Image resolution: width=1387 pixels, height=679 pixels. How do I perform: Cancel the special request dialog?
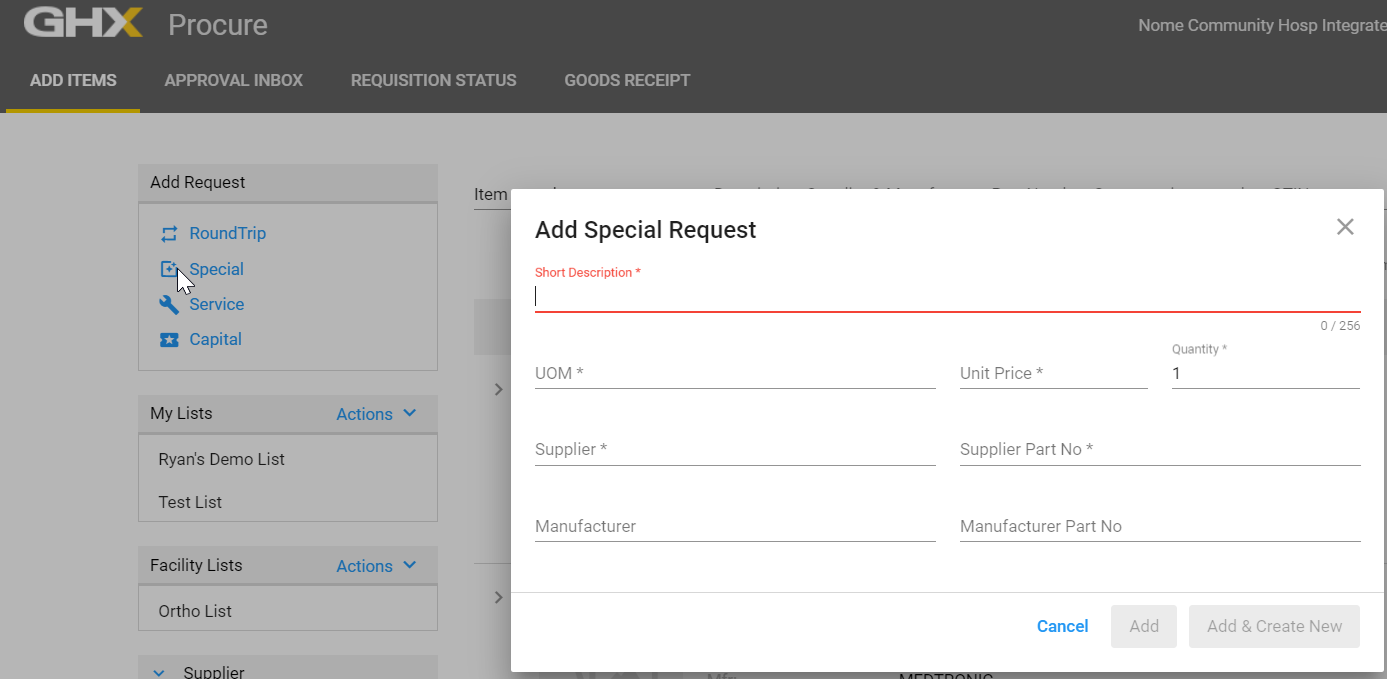point(1062,626)
